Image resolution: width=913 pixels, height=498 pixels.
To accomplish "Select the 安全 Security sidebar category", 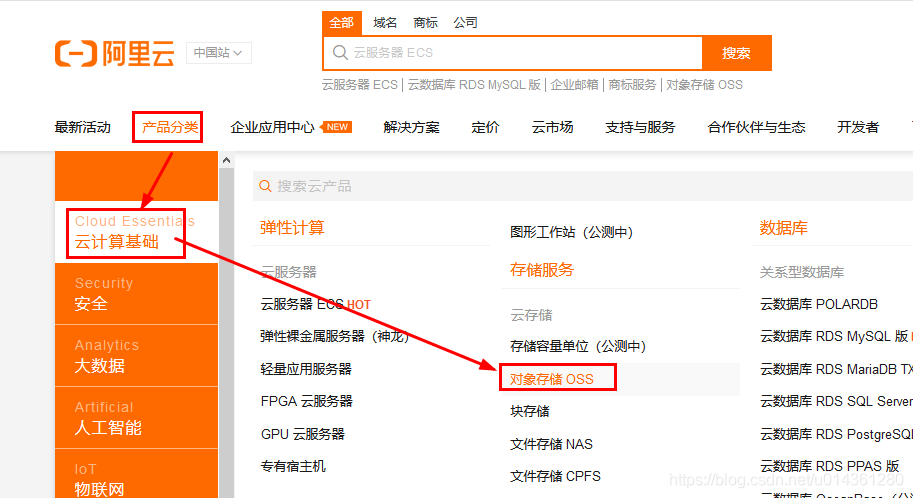I will 136,294.
